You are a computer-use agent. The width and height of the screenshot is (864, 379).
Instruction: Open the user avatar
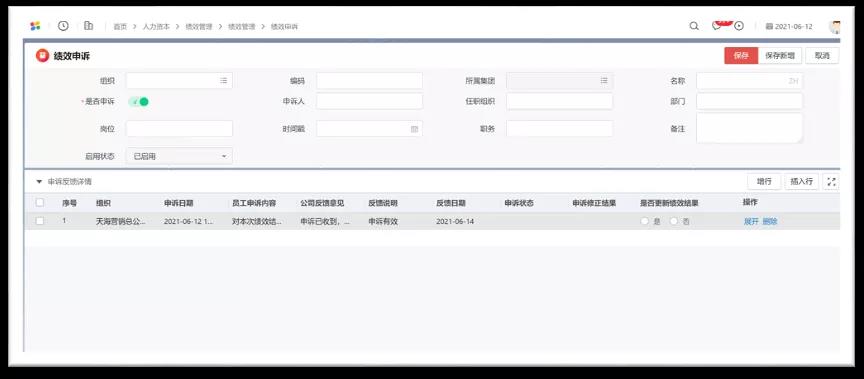point(834,26)
